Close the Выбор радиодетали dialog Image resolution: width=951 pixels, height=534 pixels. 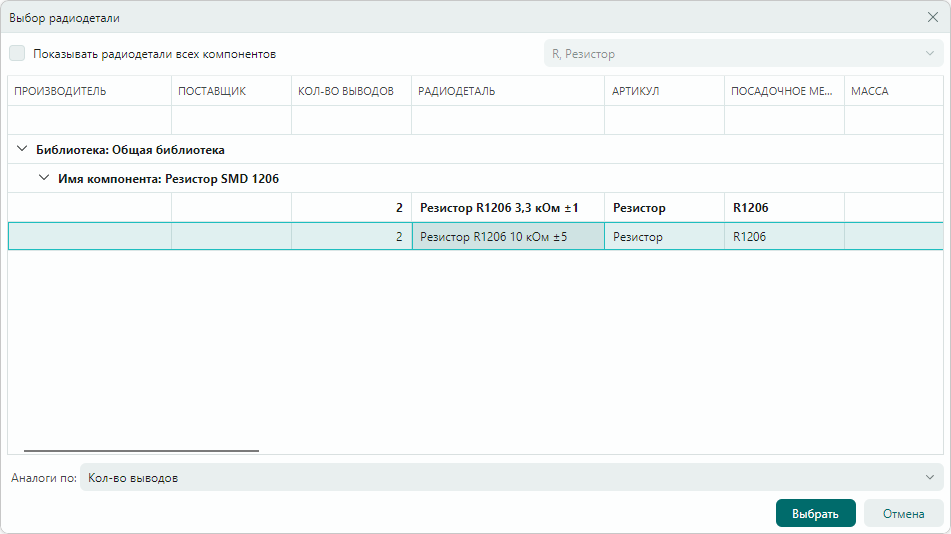coord(932,17)
